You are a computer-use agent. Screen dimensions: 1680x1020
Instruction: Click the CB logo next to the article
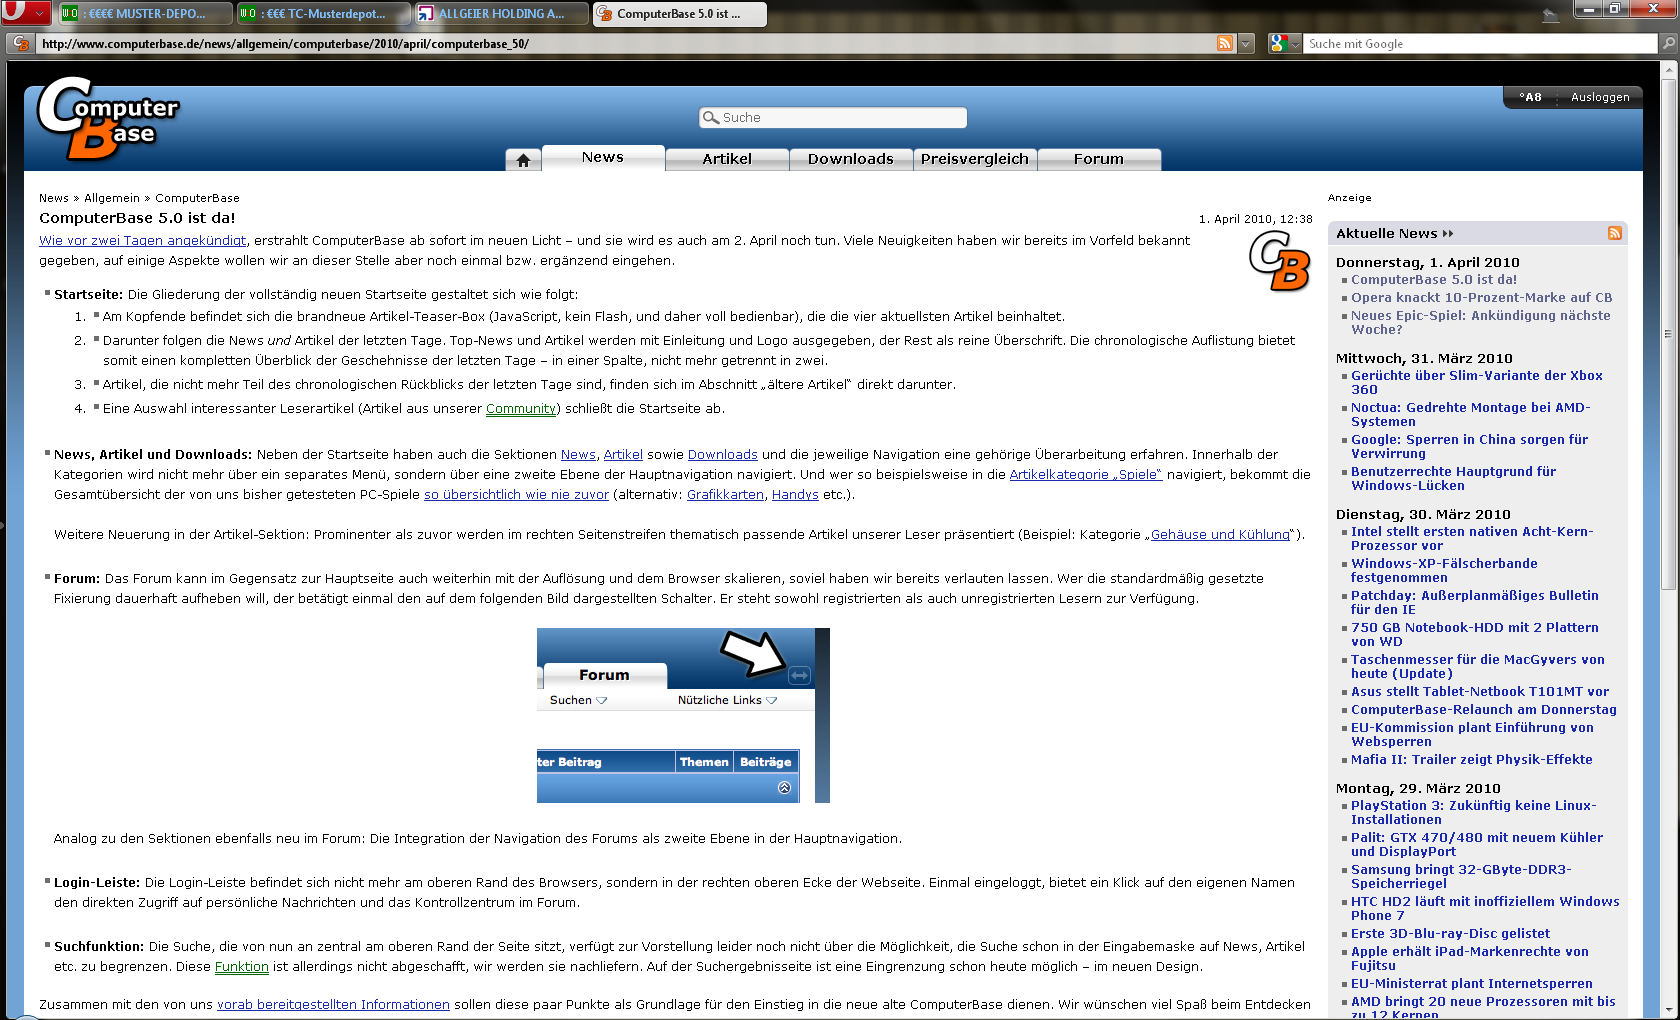pyautogui.click(x=1279, y=261)
